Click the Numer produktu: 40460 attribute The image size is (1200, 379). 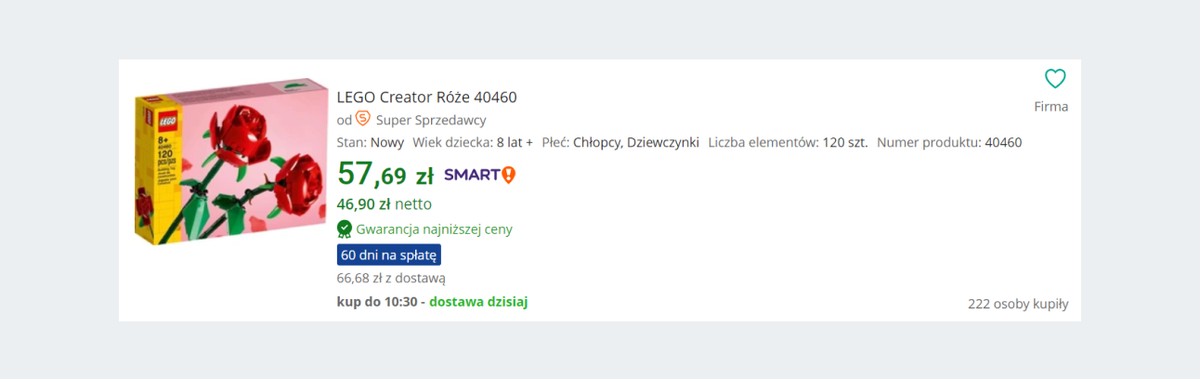click(949, 142)
